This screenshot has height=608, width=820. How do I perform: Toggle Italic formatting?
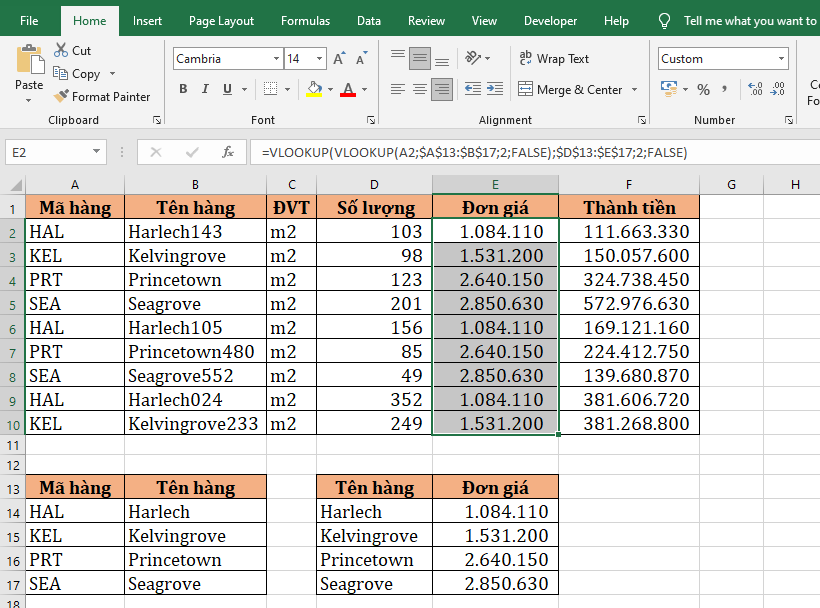(x=207, y=90)
